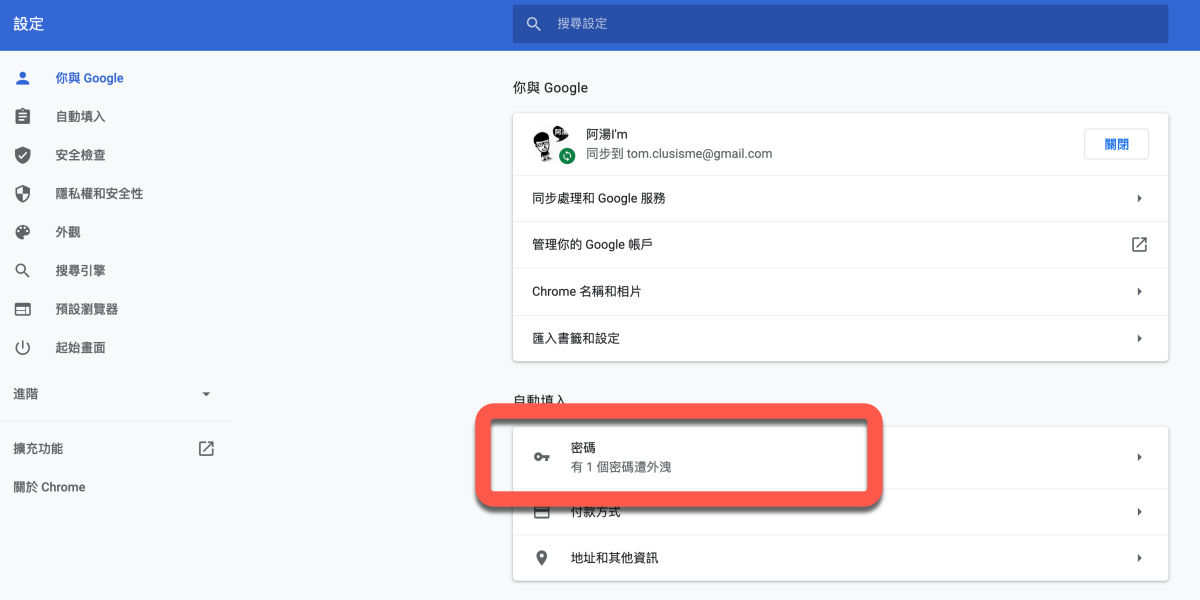Click the magnifier icon for 搜尋引擎
Screen dimensions: 1200x600
(x=23, y=270)
